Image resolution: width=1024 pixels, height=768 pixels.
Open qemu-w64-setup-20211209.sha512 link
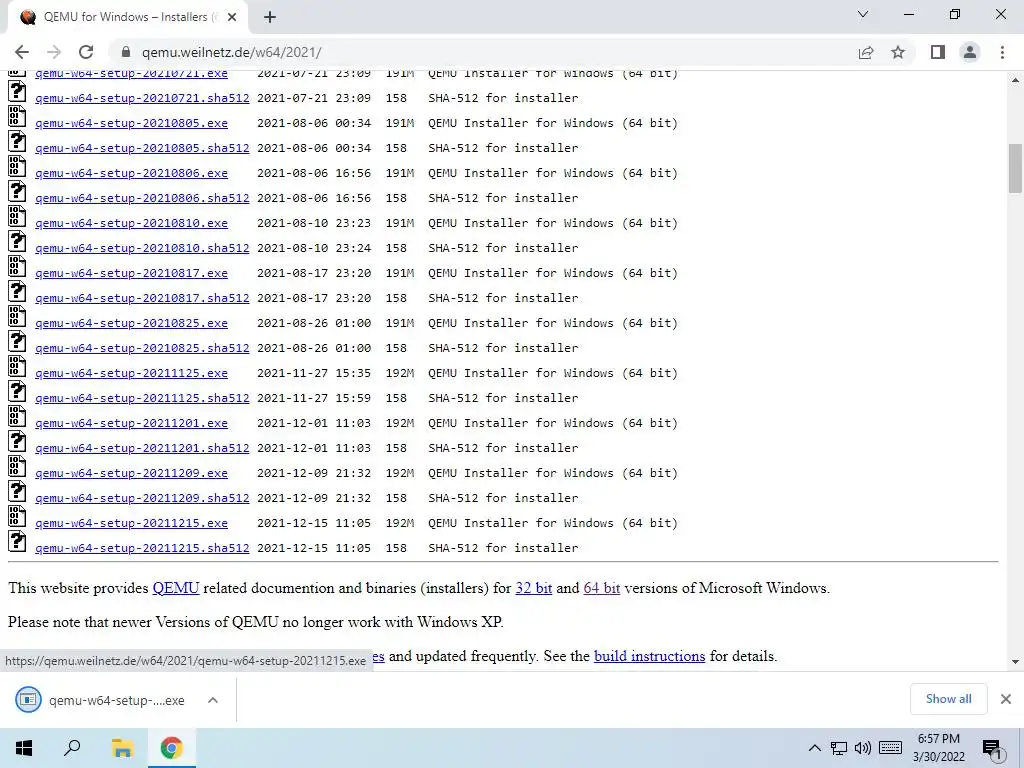(x=142, y=498)
